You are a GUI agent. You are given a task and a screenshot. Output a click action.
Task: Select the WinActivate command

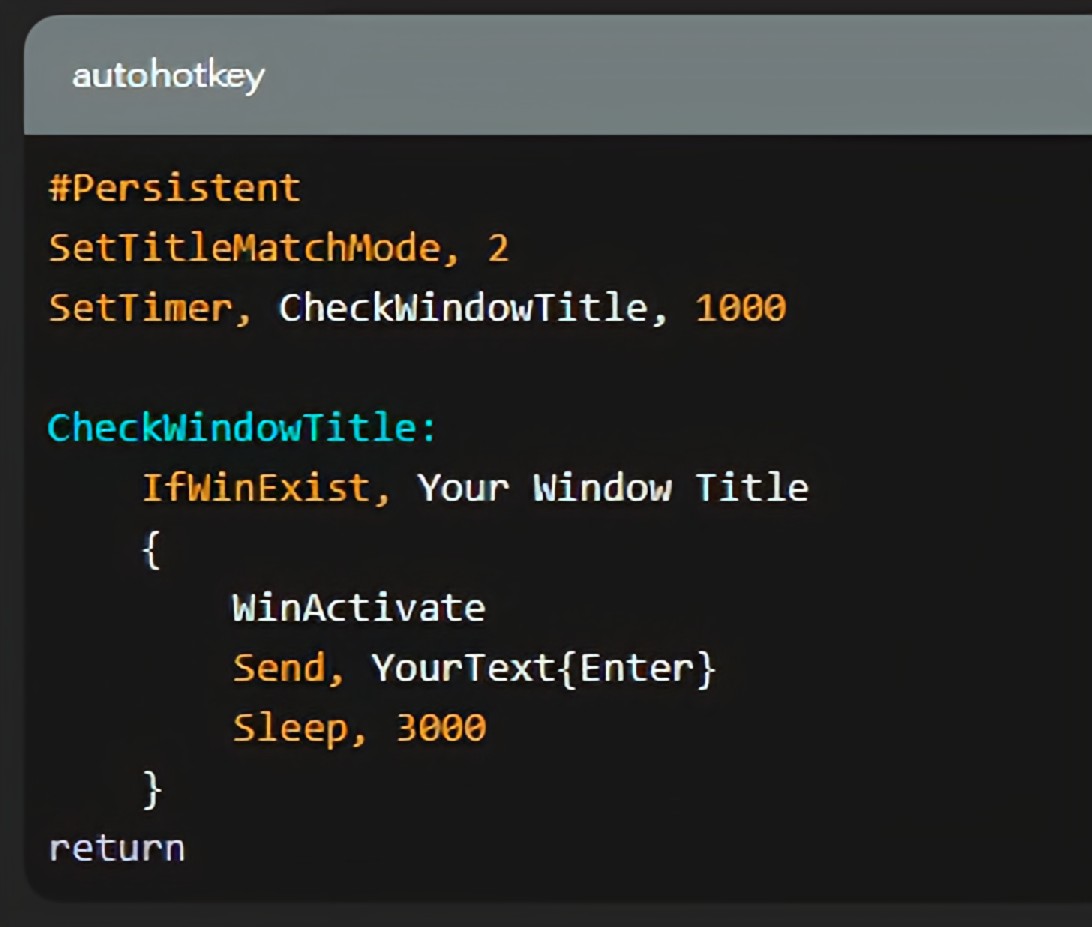click(357, 607)
